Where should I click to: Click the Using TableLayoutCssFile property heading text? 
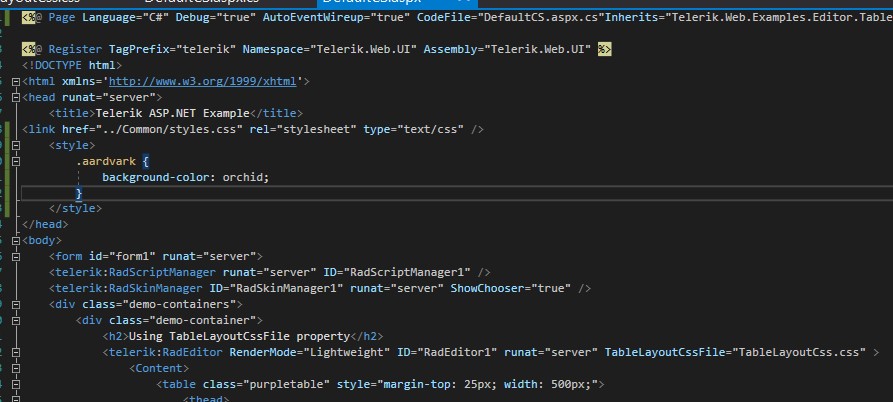pyautogui.click(x=239, y=336)
